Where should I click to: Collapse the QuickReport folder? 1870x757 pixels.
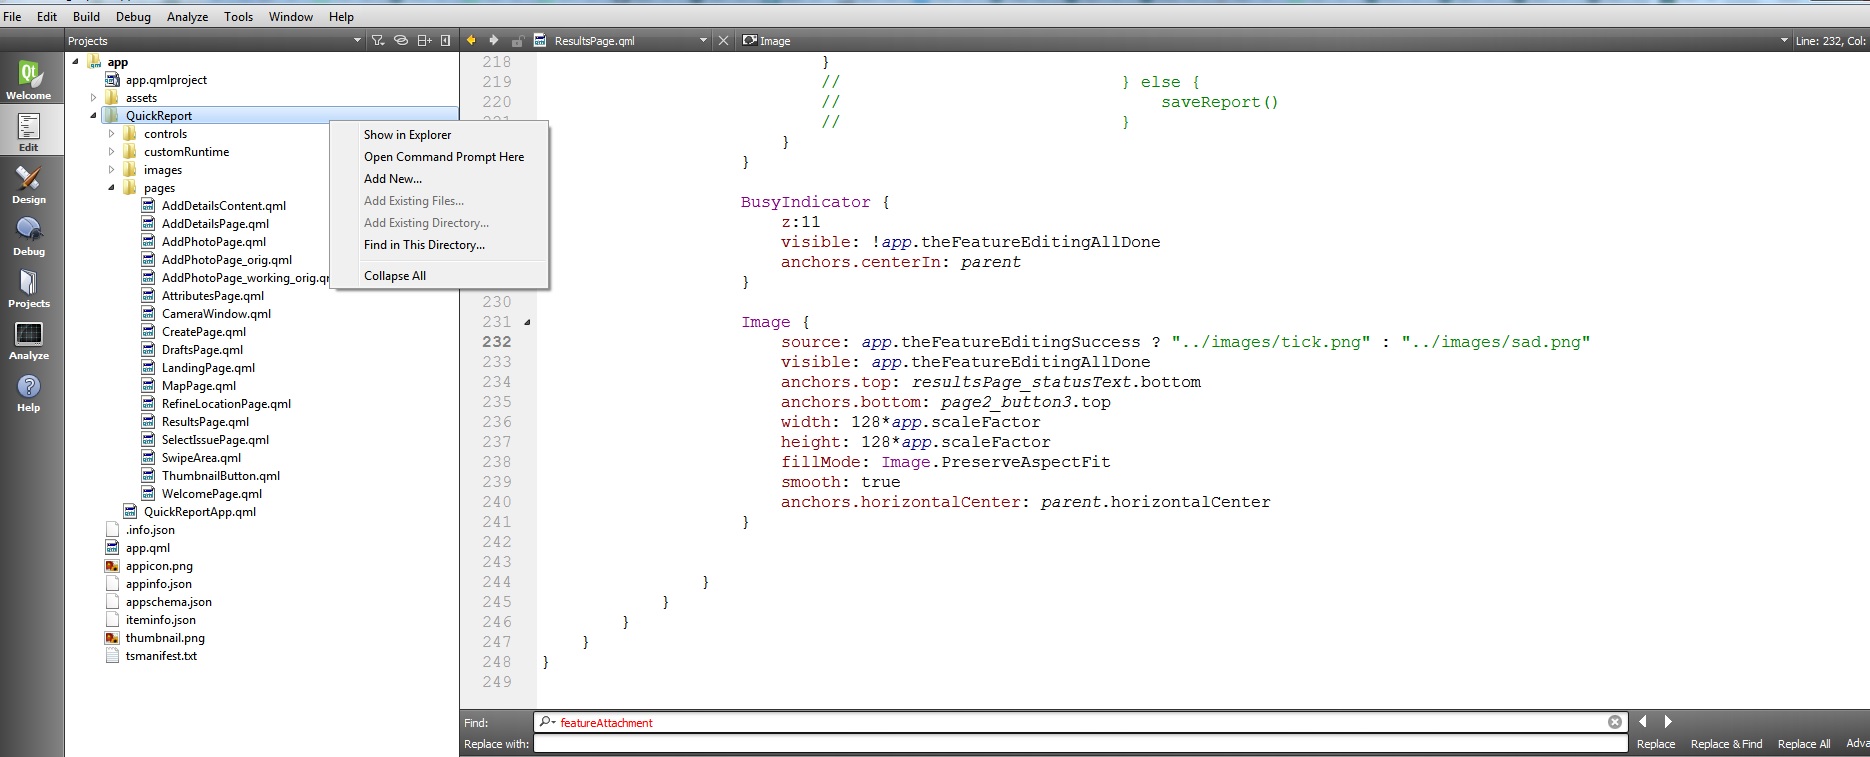click(93, 115)
